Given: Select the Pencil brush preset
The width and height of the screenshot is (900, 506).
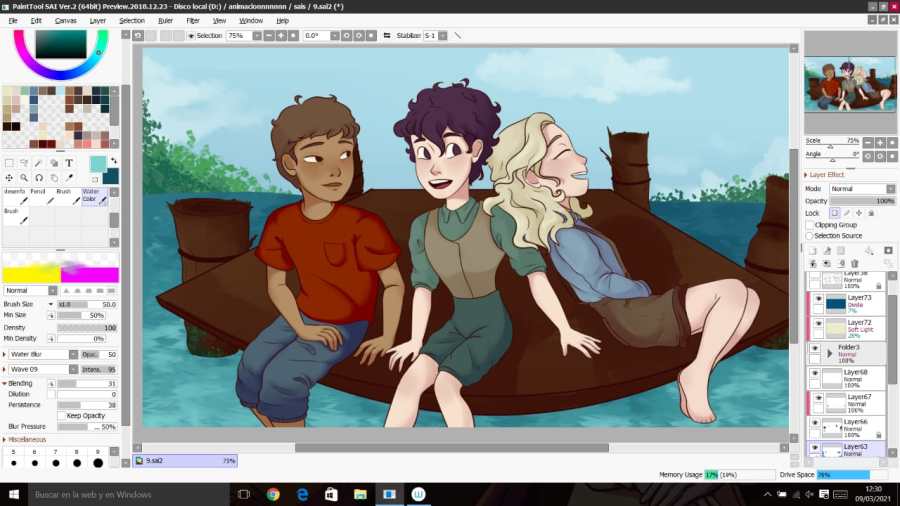Looking at the screenshot, I should [x=42, y=196].
